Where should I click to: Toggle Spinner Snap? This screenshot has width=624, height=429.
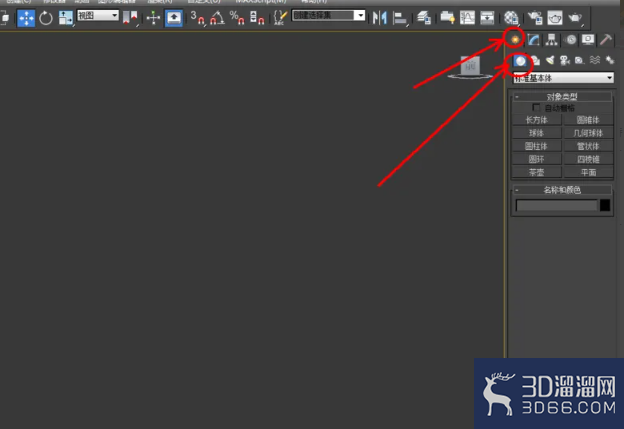[x=257, y=18]
